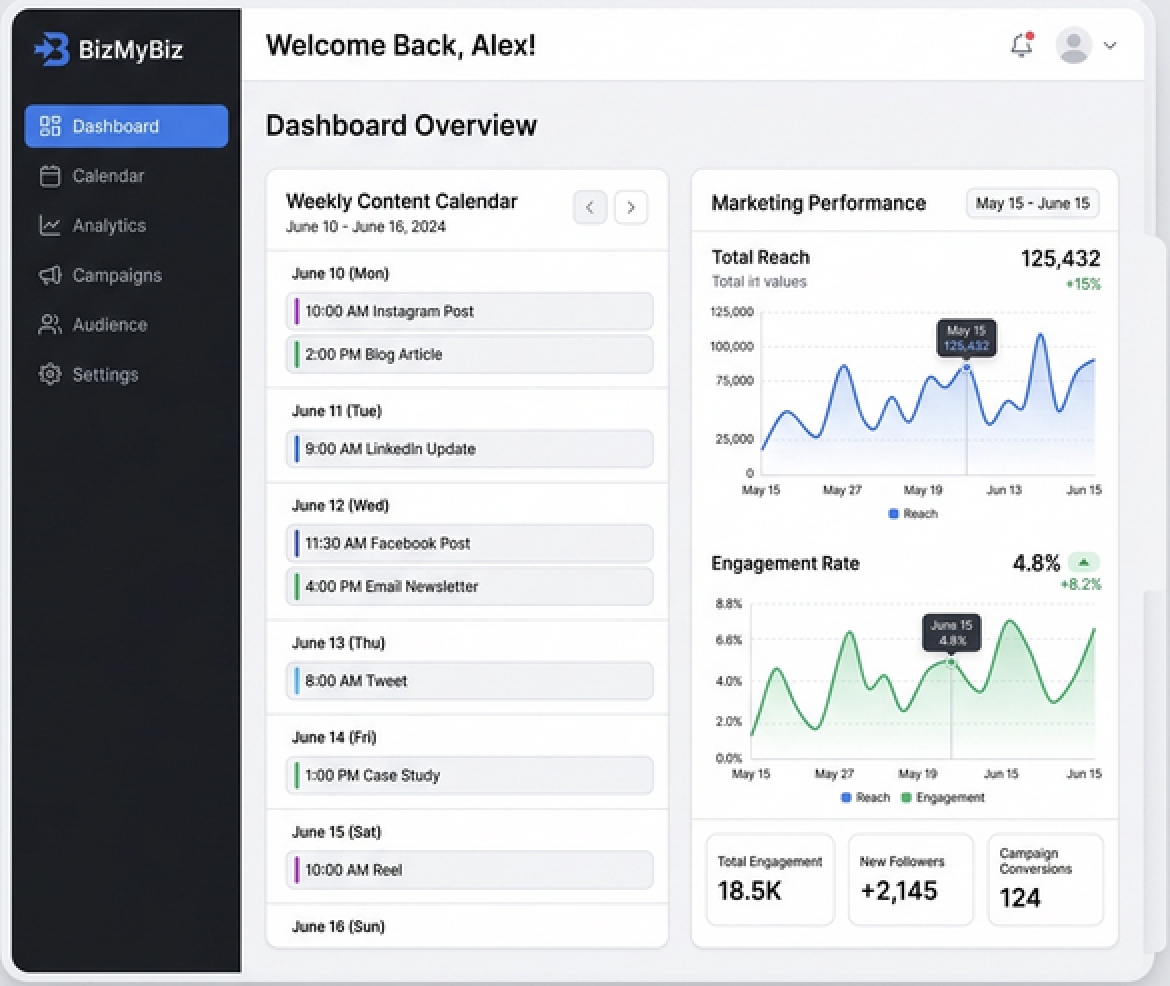Go to the previous calendar week
The image size is (1170, 986).
589,208
